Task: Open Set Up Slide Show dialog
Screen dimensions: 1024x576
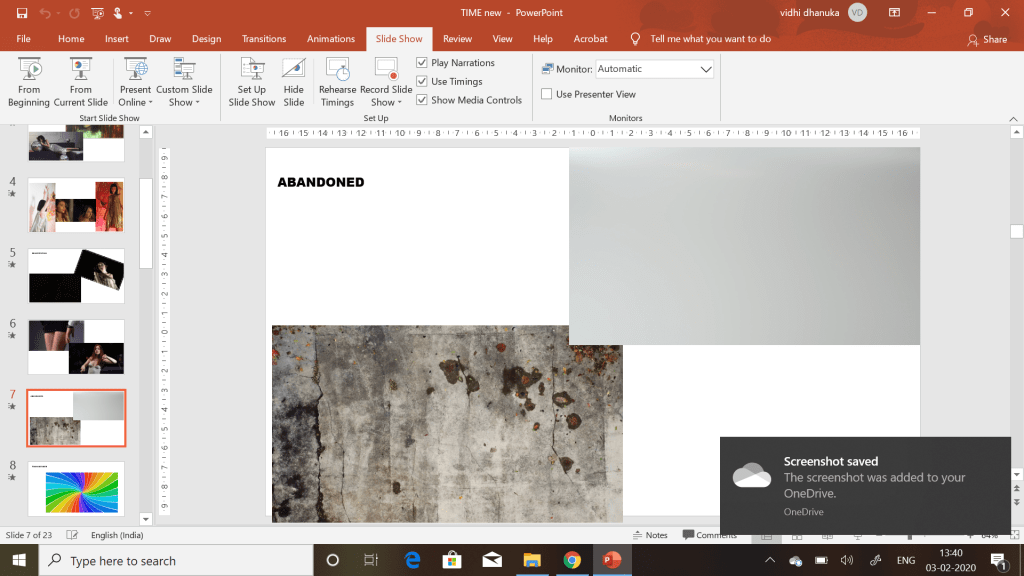Action: [x=251, y=82]
